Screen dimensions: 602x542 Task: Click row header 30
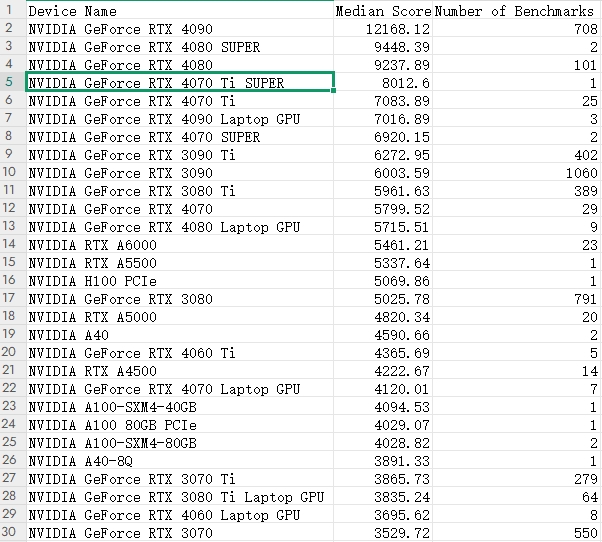pyautogui.click(x=13, y=532)
